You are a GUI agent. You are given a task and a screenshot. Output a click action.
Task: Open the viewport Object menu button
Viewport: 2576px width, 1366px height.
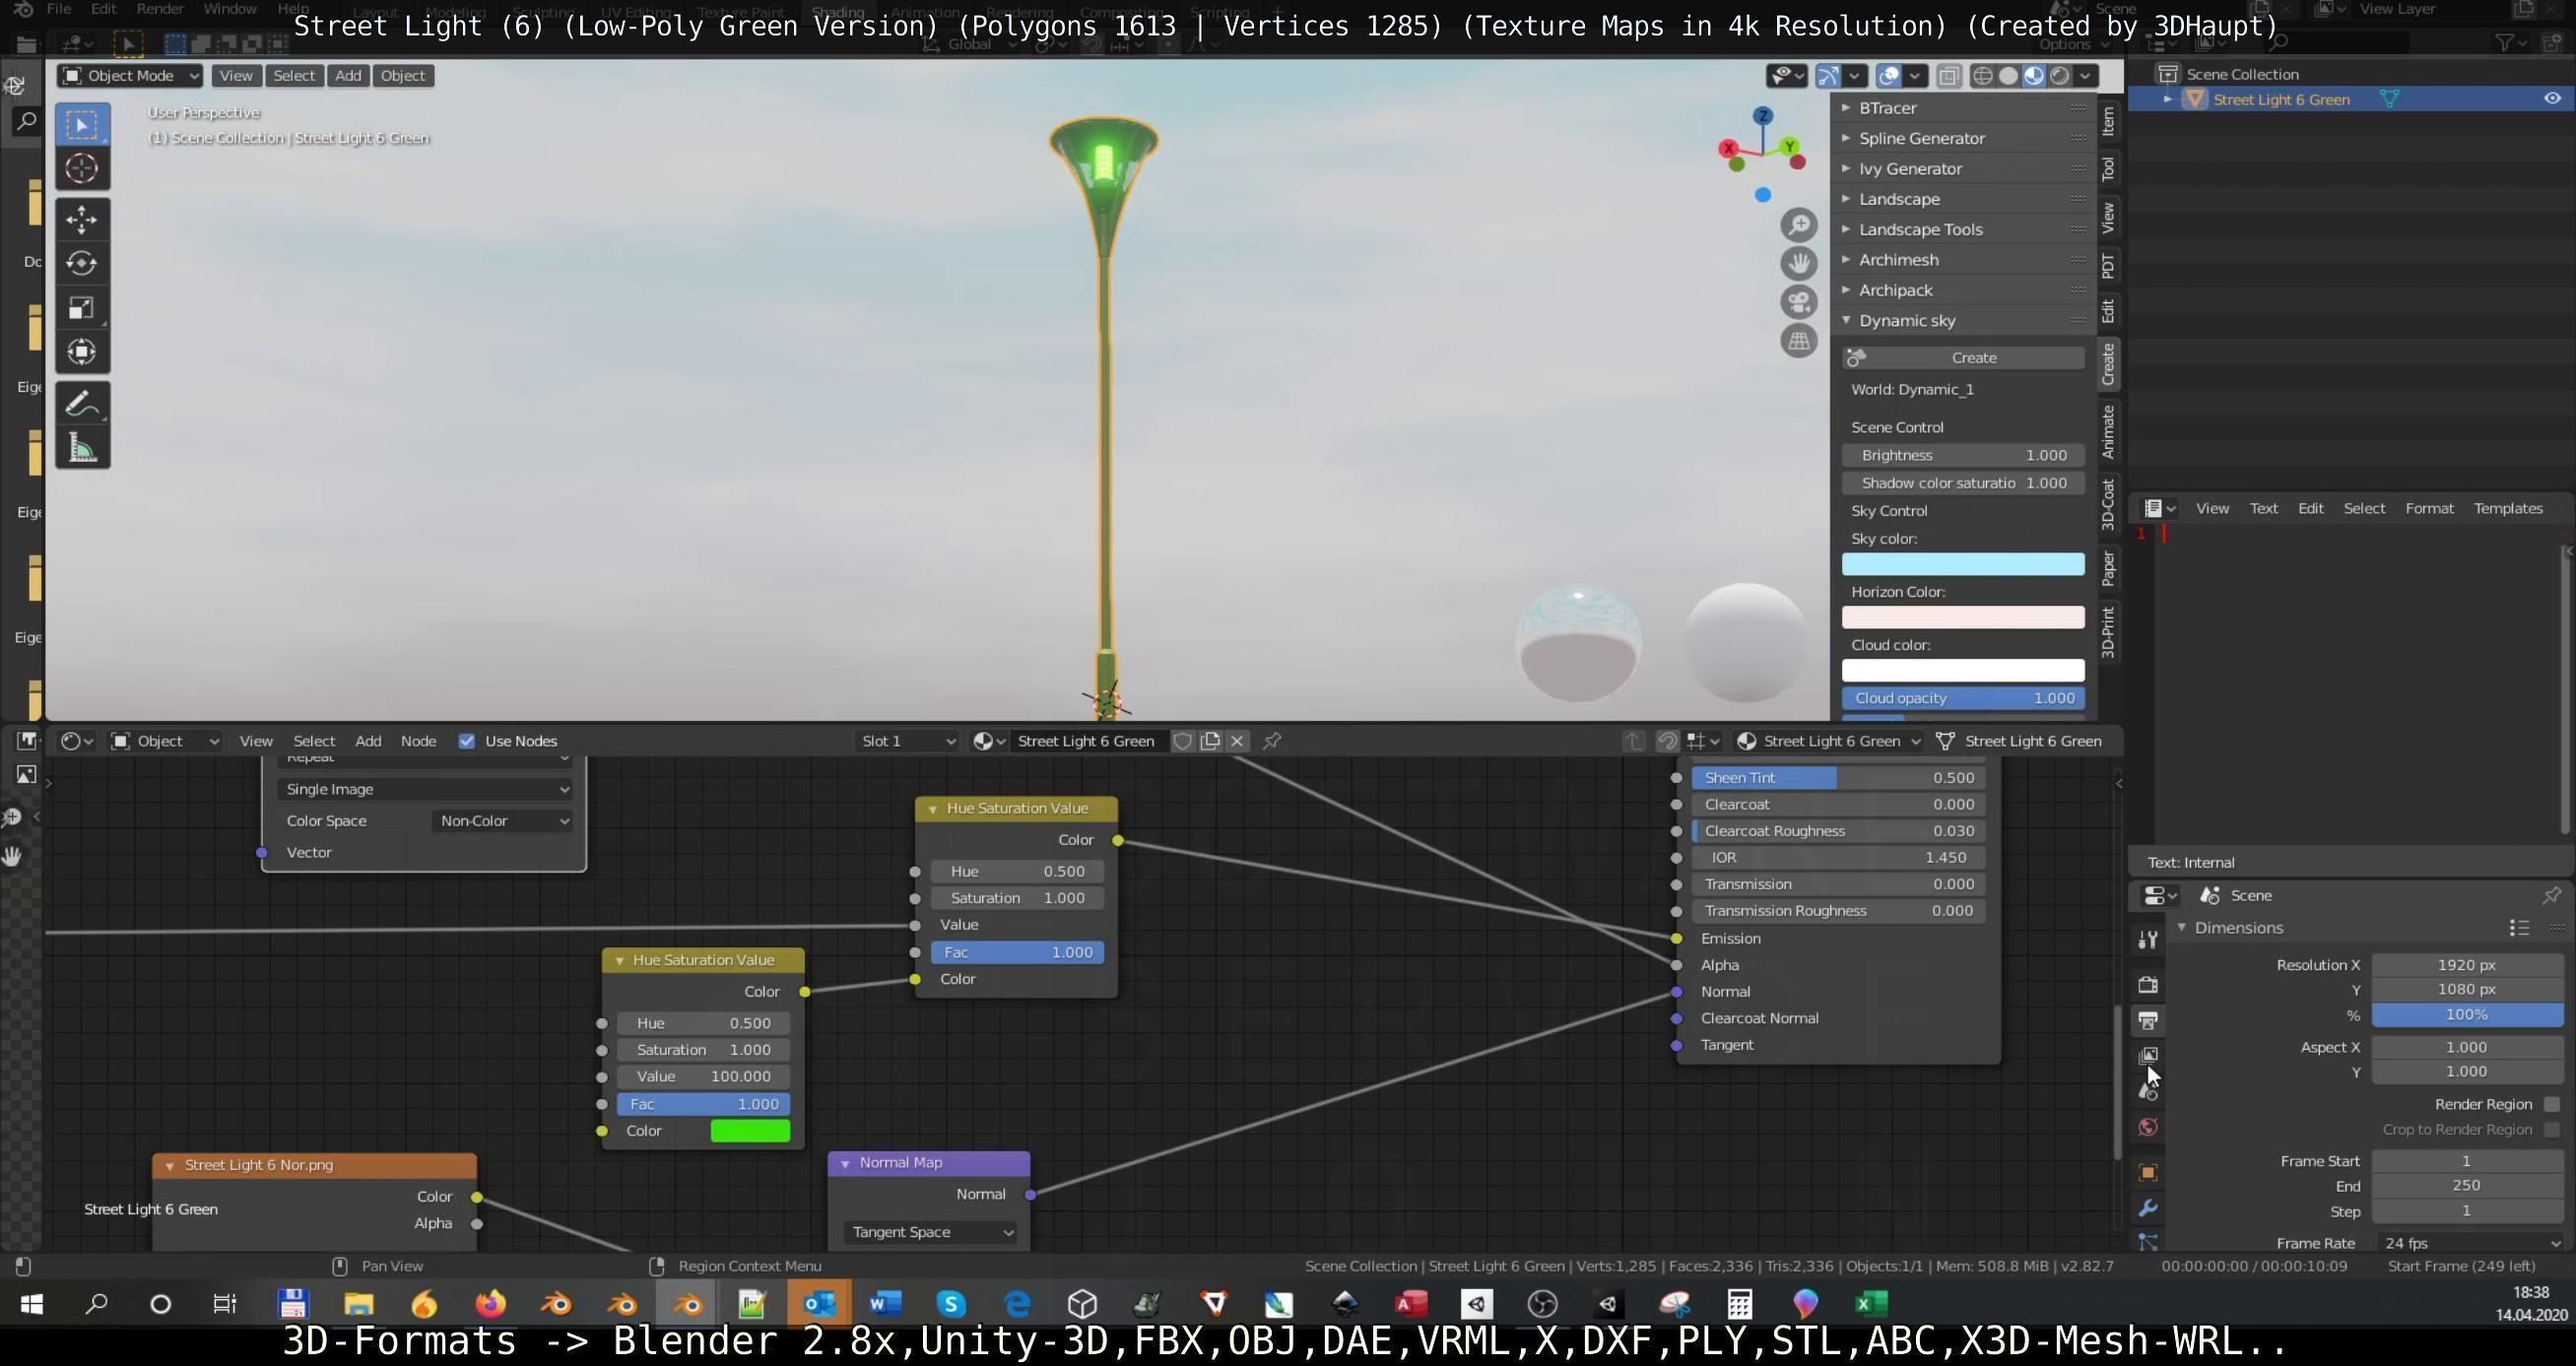403,76
